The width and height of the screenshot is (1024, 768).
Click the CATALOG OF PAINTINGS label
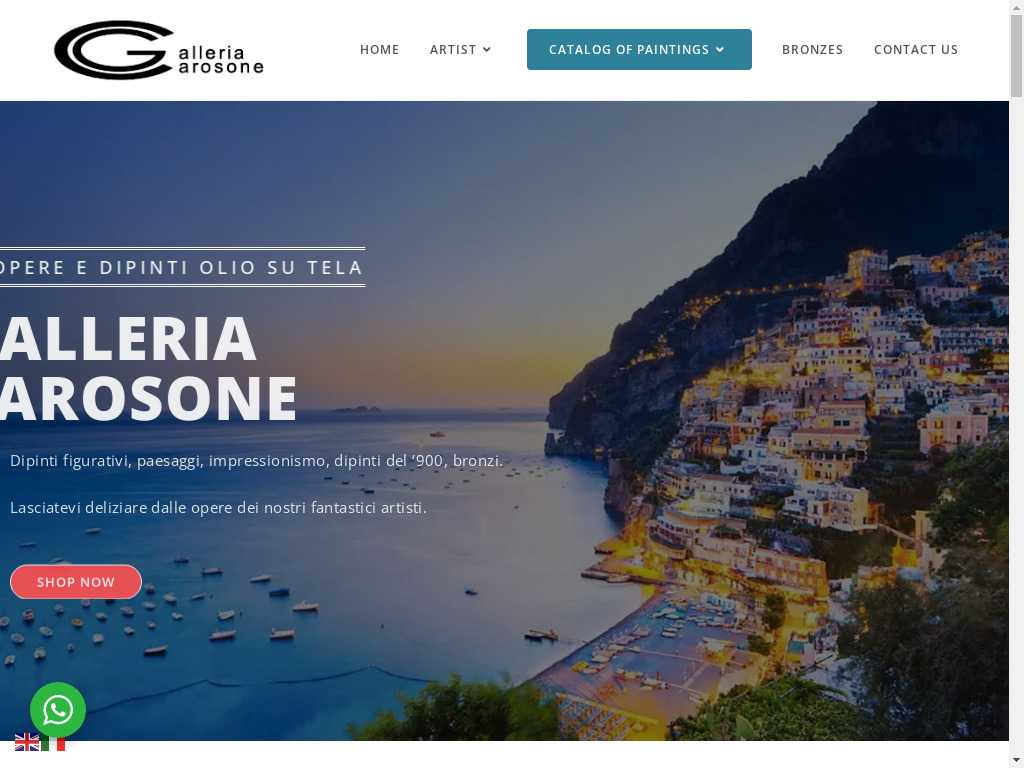pyautogui.click(x=629, y=50)
